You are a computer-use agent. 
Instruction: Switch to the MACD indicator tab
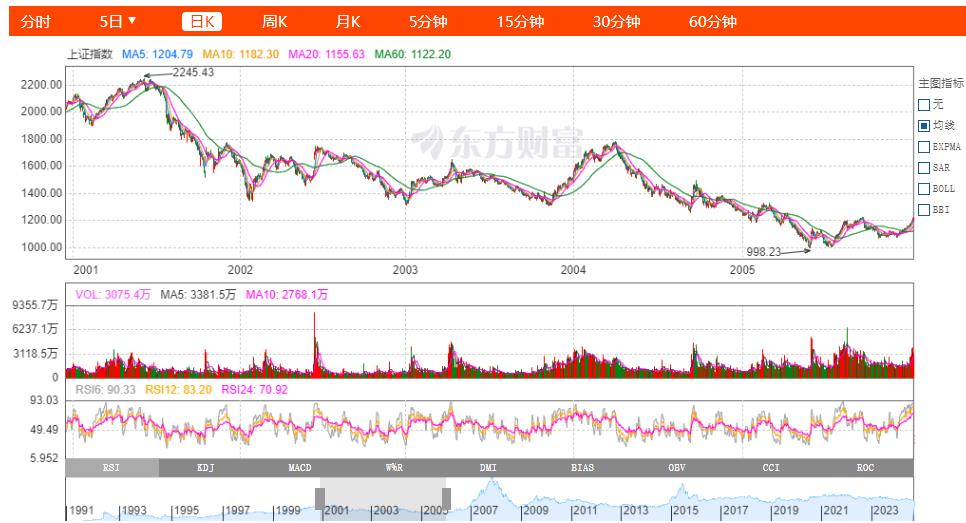point(300,468)
